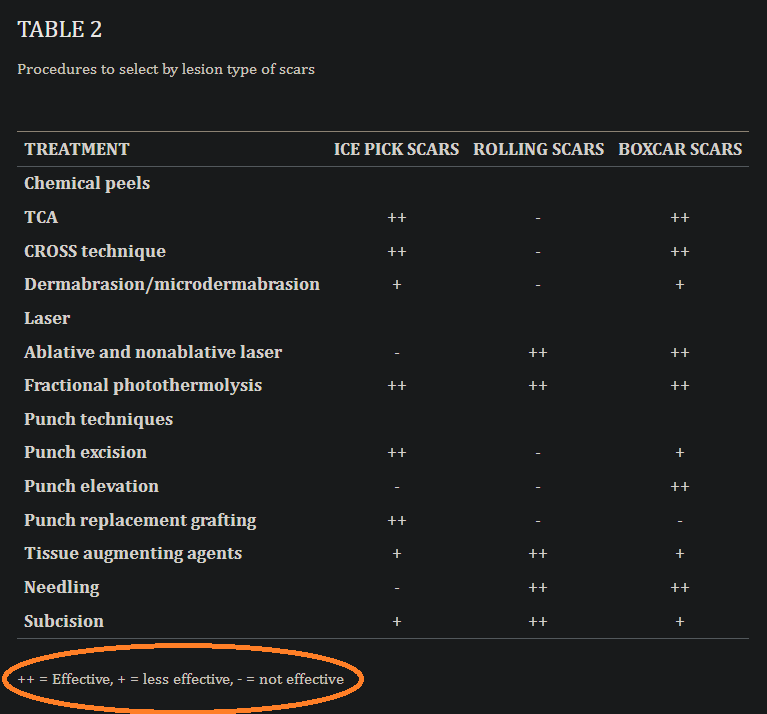The image size is (767, 714).
Task: Click the ROLLING SCARS column header
Action: click(538, 149)
